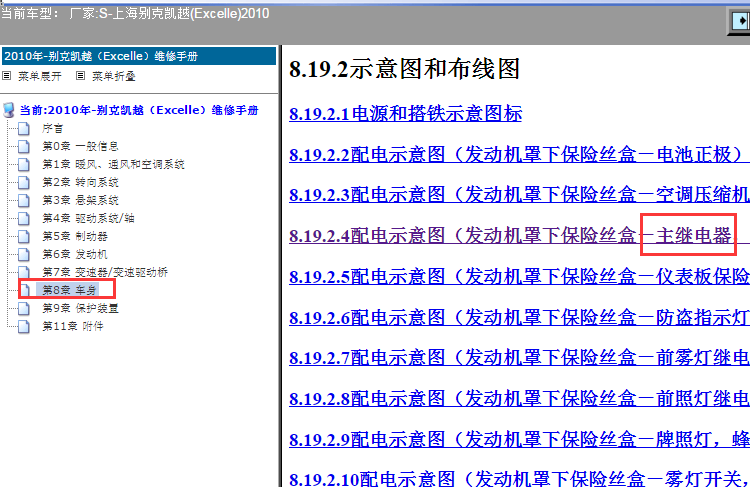750x487 pixels.
Task: Open 第9章 保护装置 chapter
Action: pos(80,309)
